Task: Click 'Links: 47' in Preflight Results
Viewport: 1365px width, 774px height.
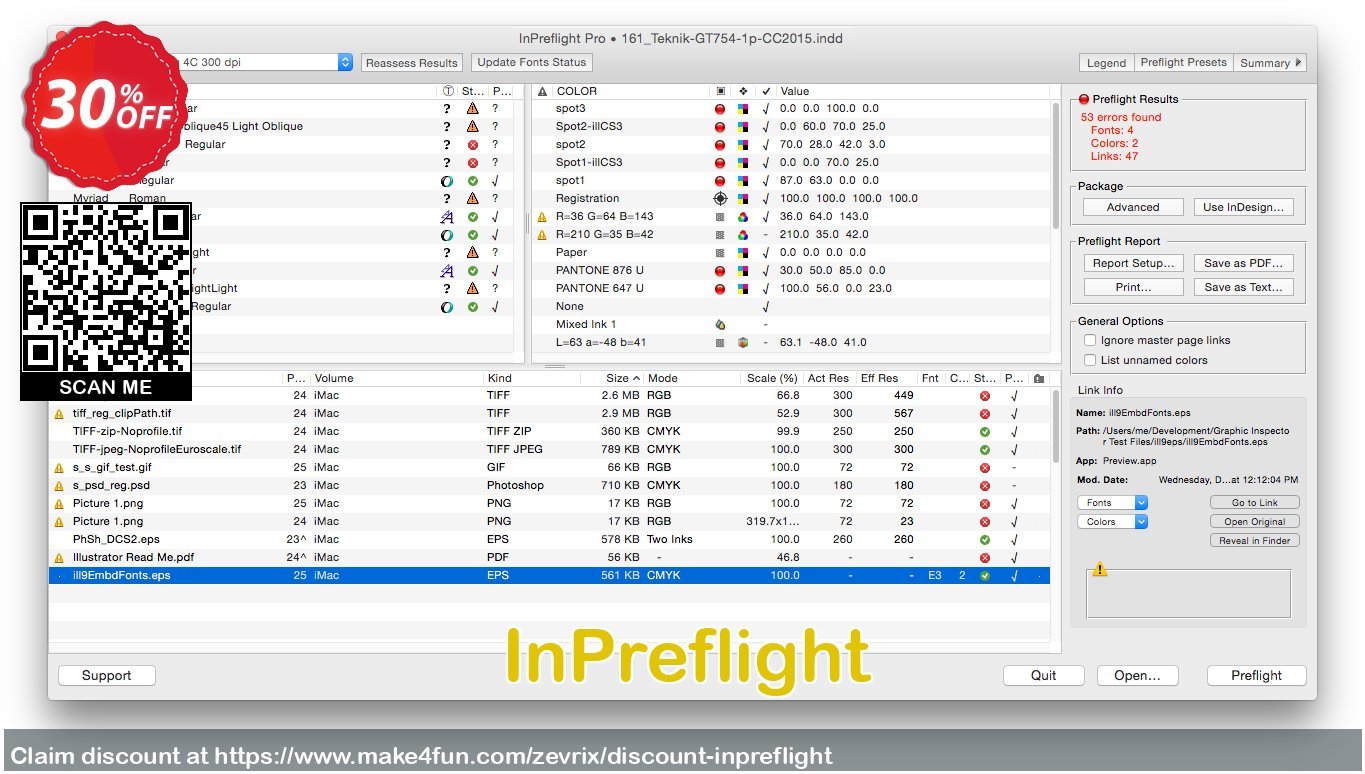Action: 1114,156
